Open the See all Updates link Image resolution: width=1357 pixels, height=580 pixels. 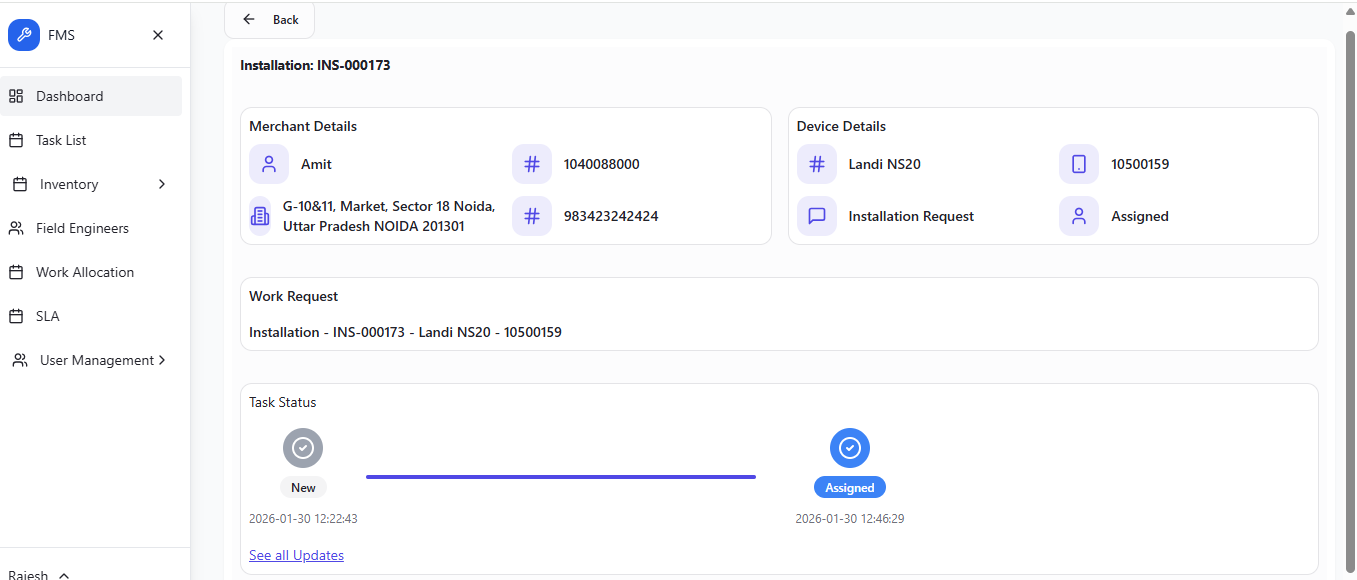point(296,555)
